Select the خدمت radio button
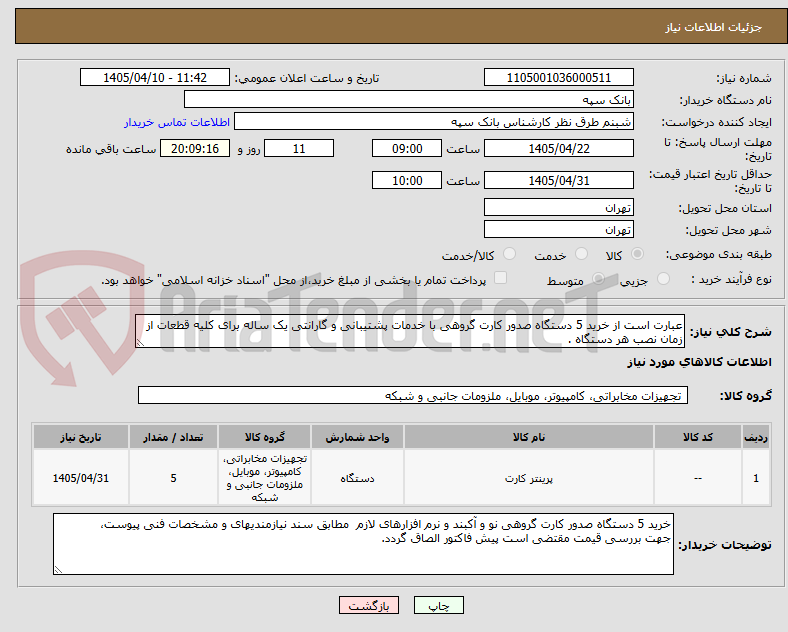The width and height of the screenshot is (788, 632). coord(581,254)
